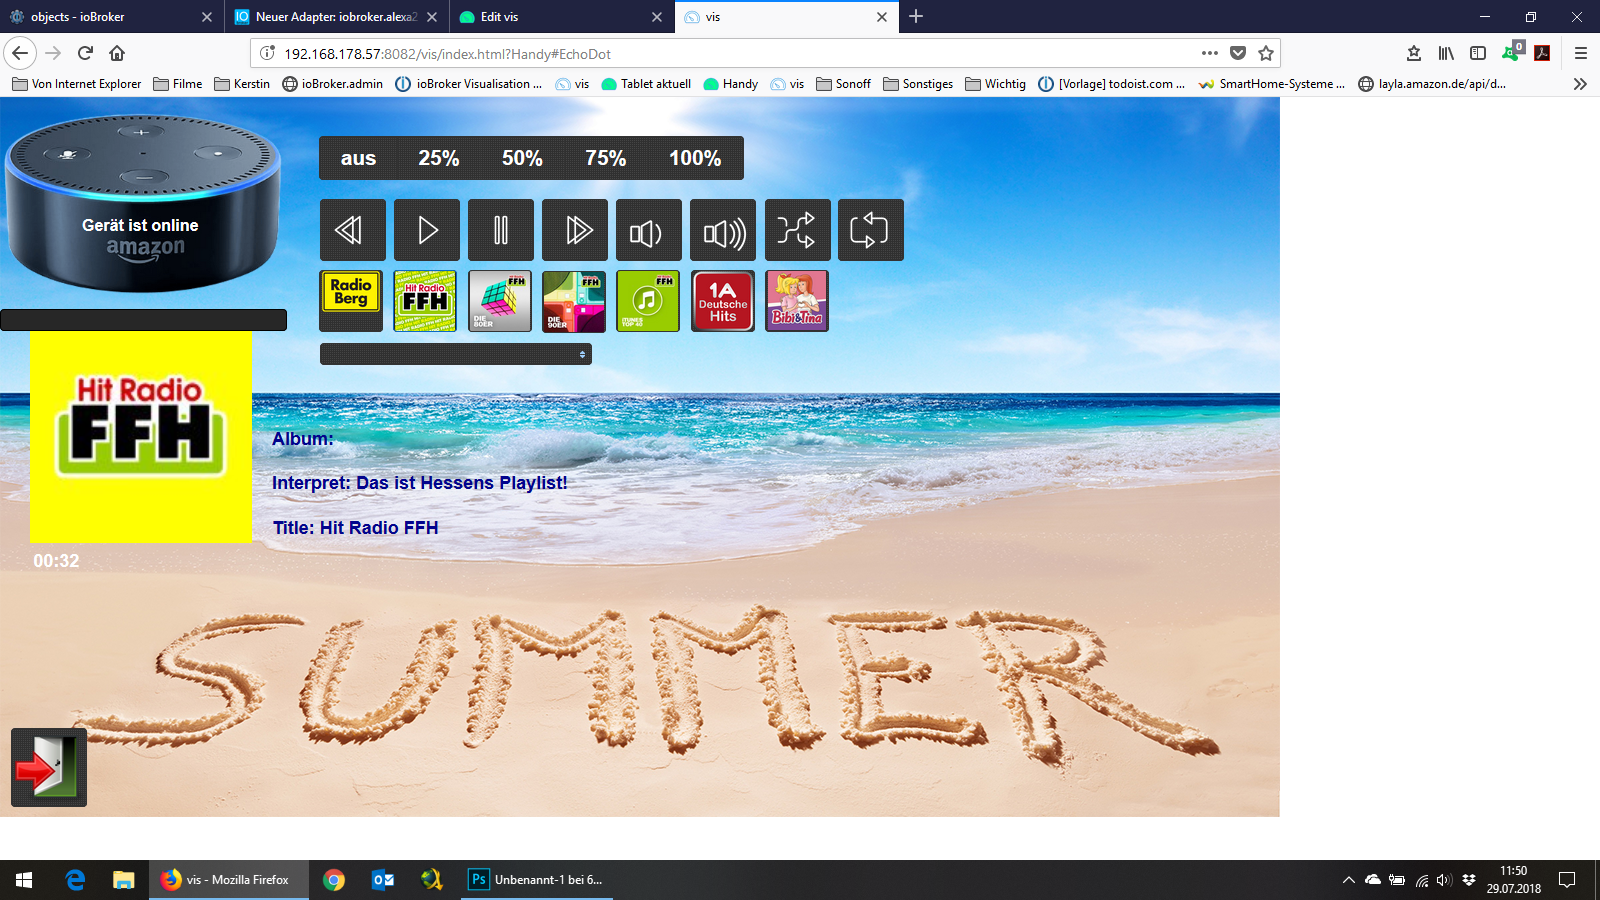Open Chrome from the taskbar

click(x=334, y=880)
